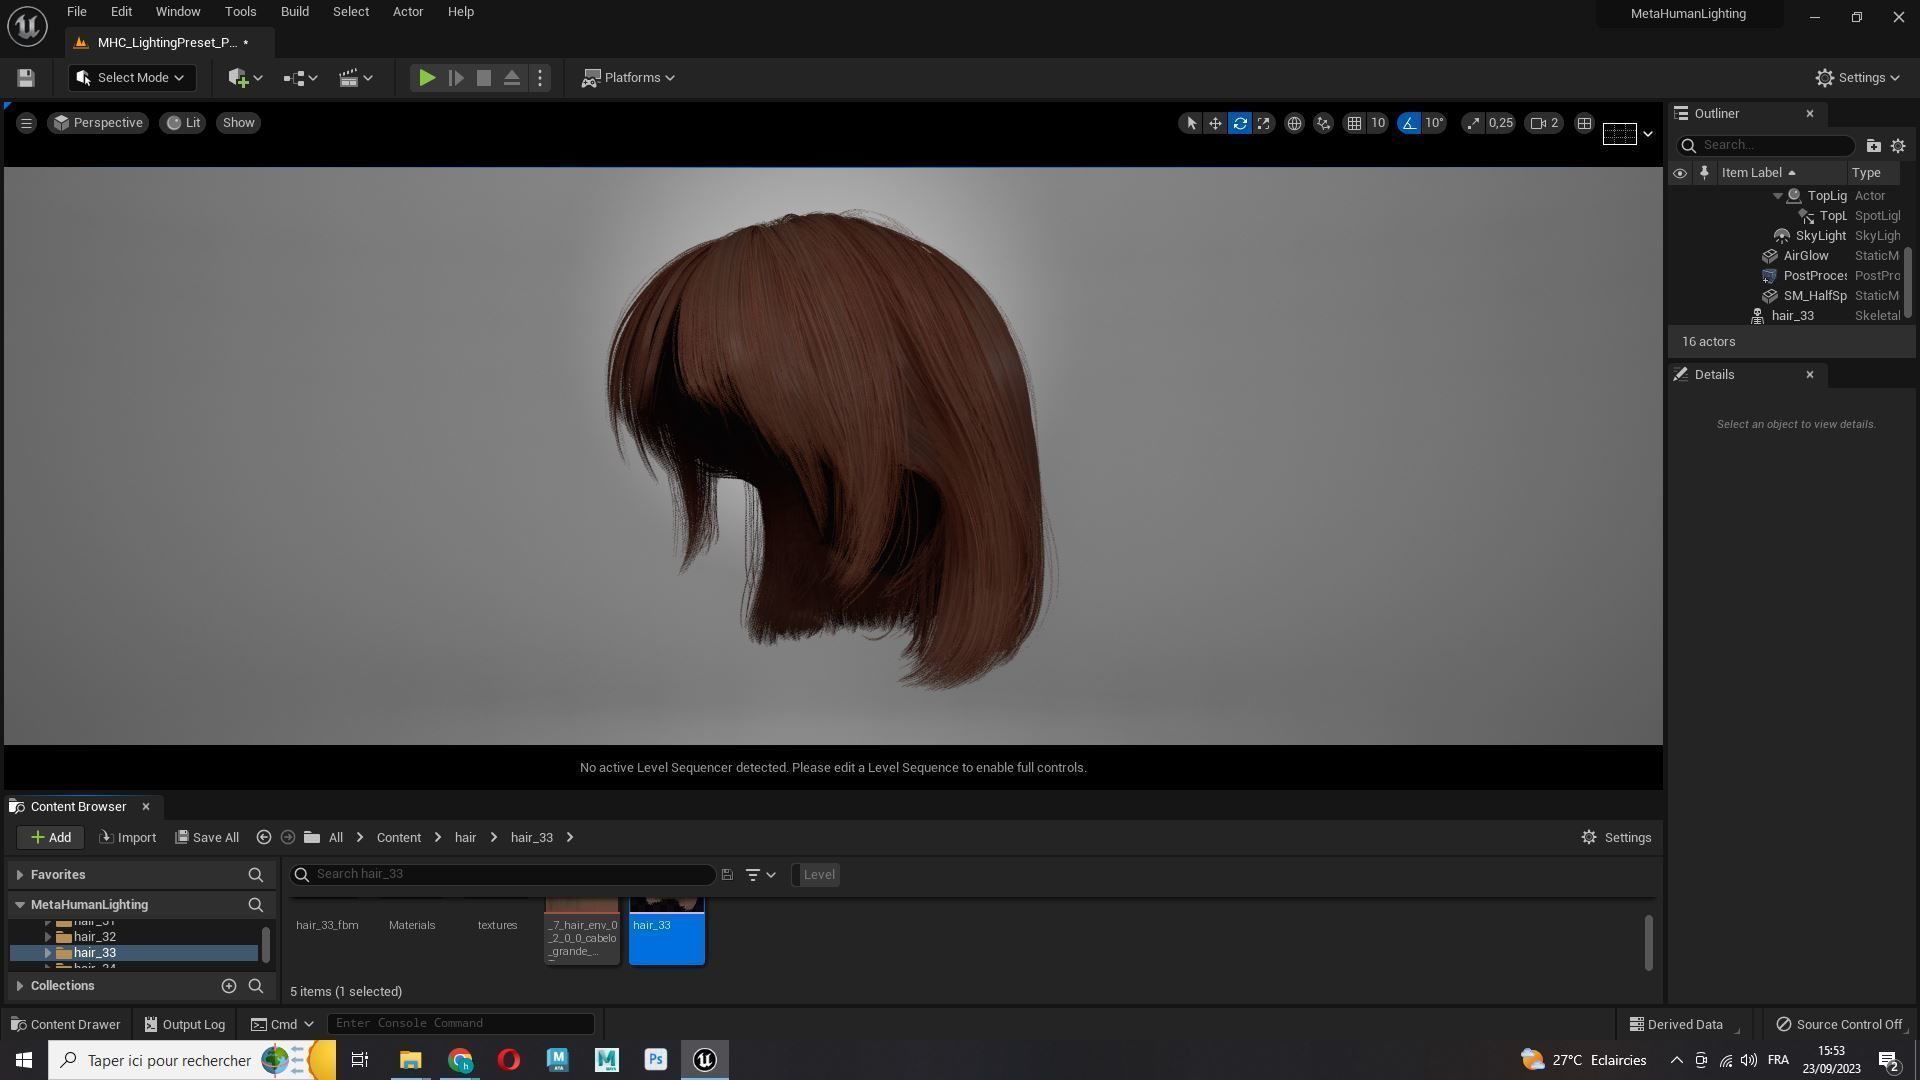The image size is (1920, 1080).
Task: Click Save All in Content Browser
Action: point(207,838)
